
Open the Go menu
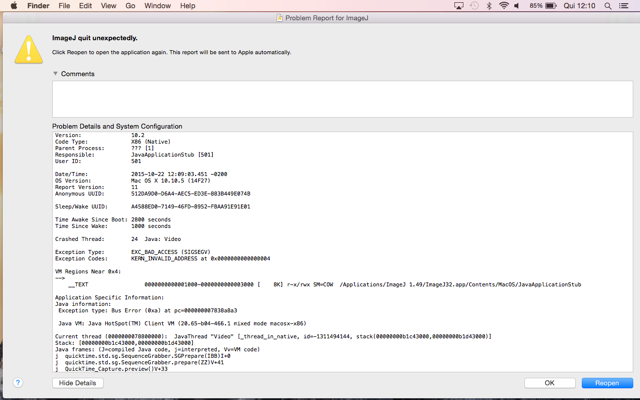(x=130, y=6)
